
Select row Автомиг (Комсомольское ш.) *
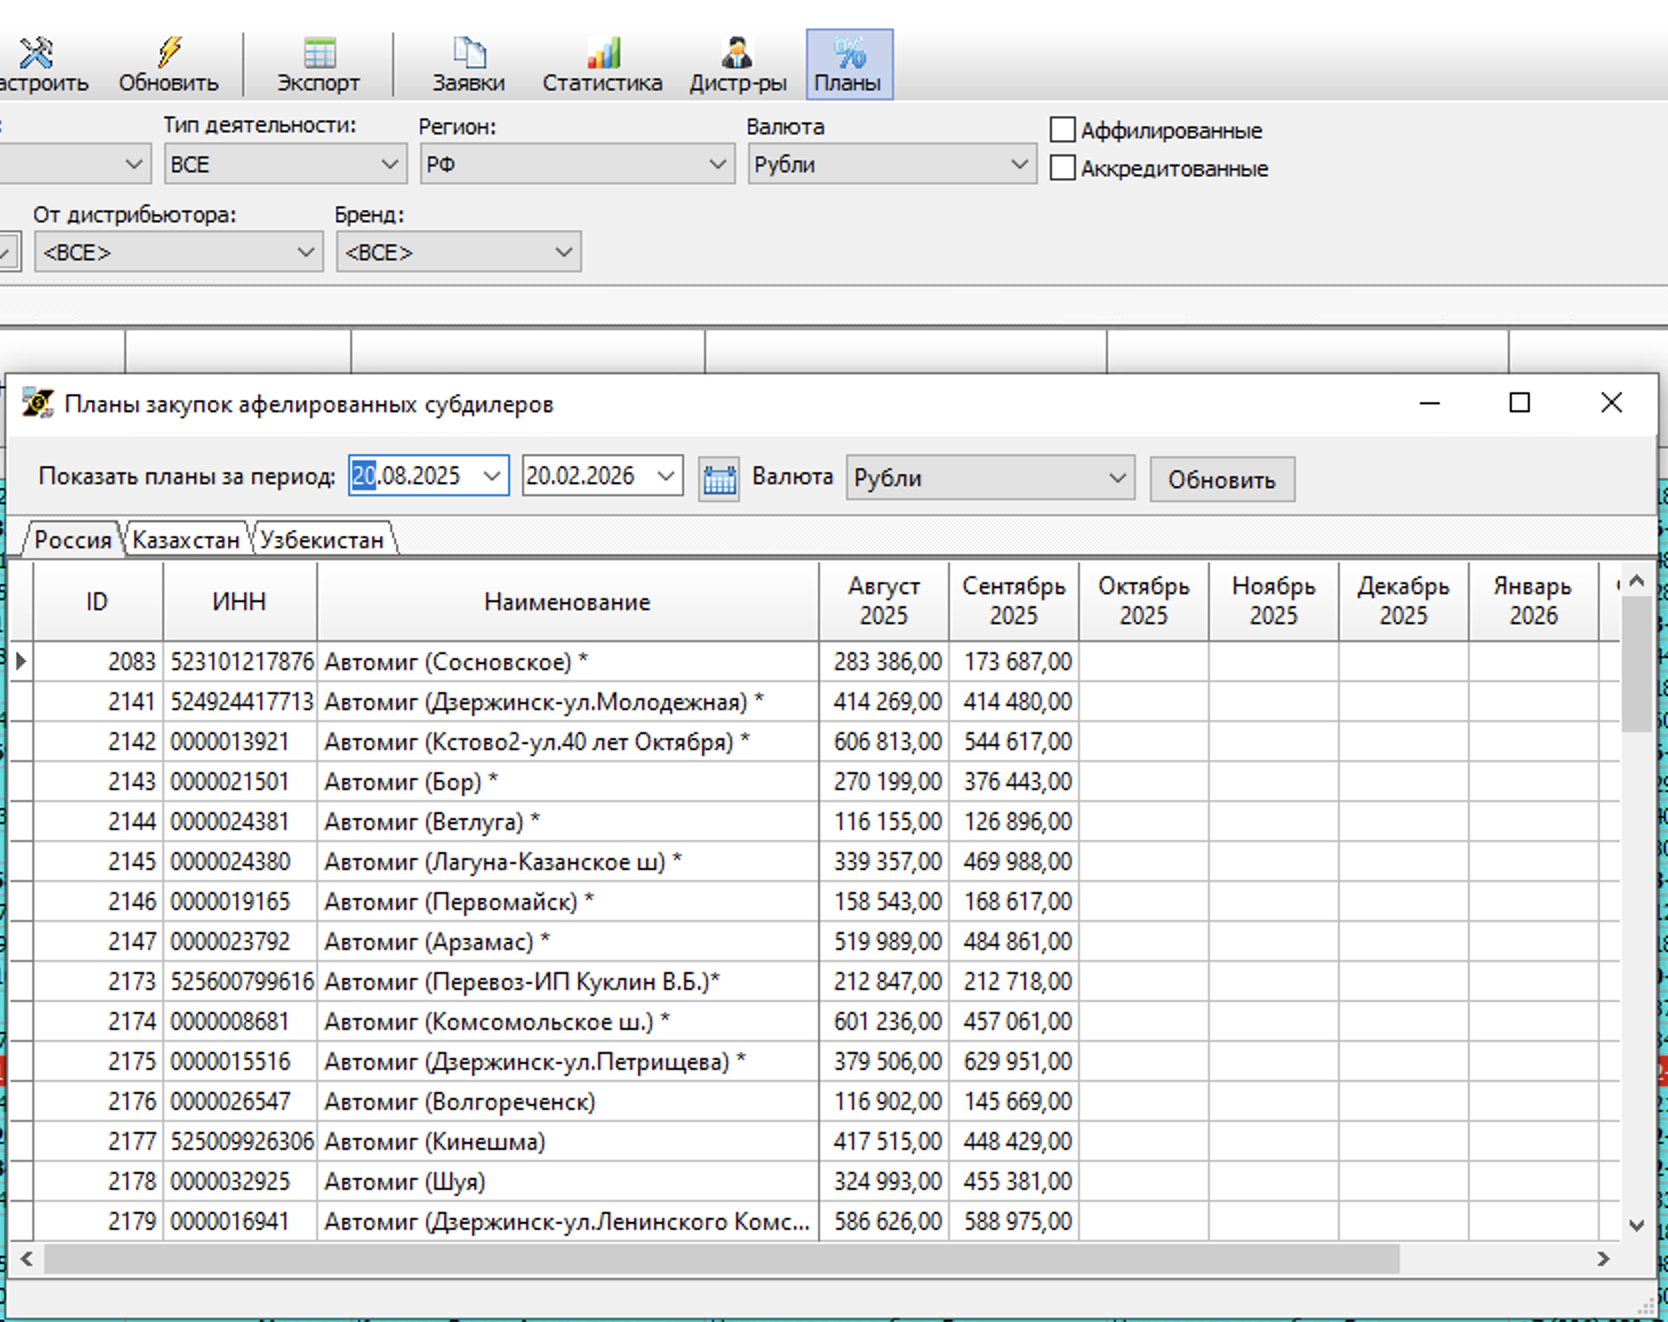[x=813, y=1021]
